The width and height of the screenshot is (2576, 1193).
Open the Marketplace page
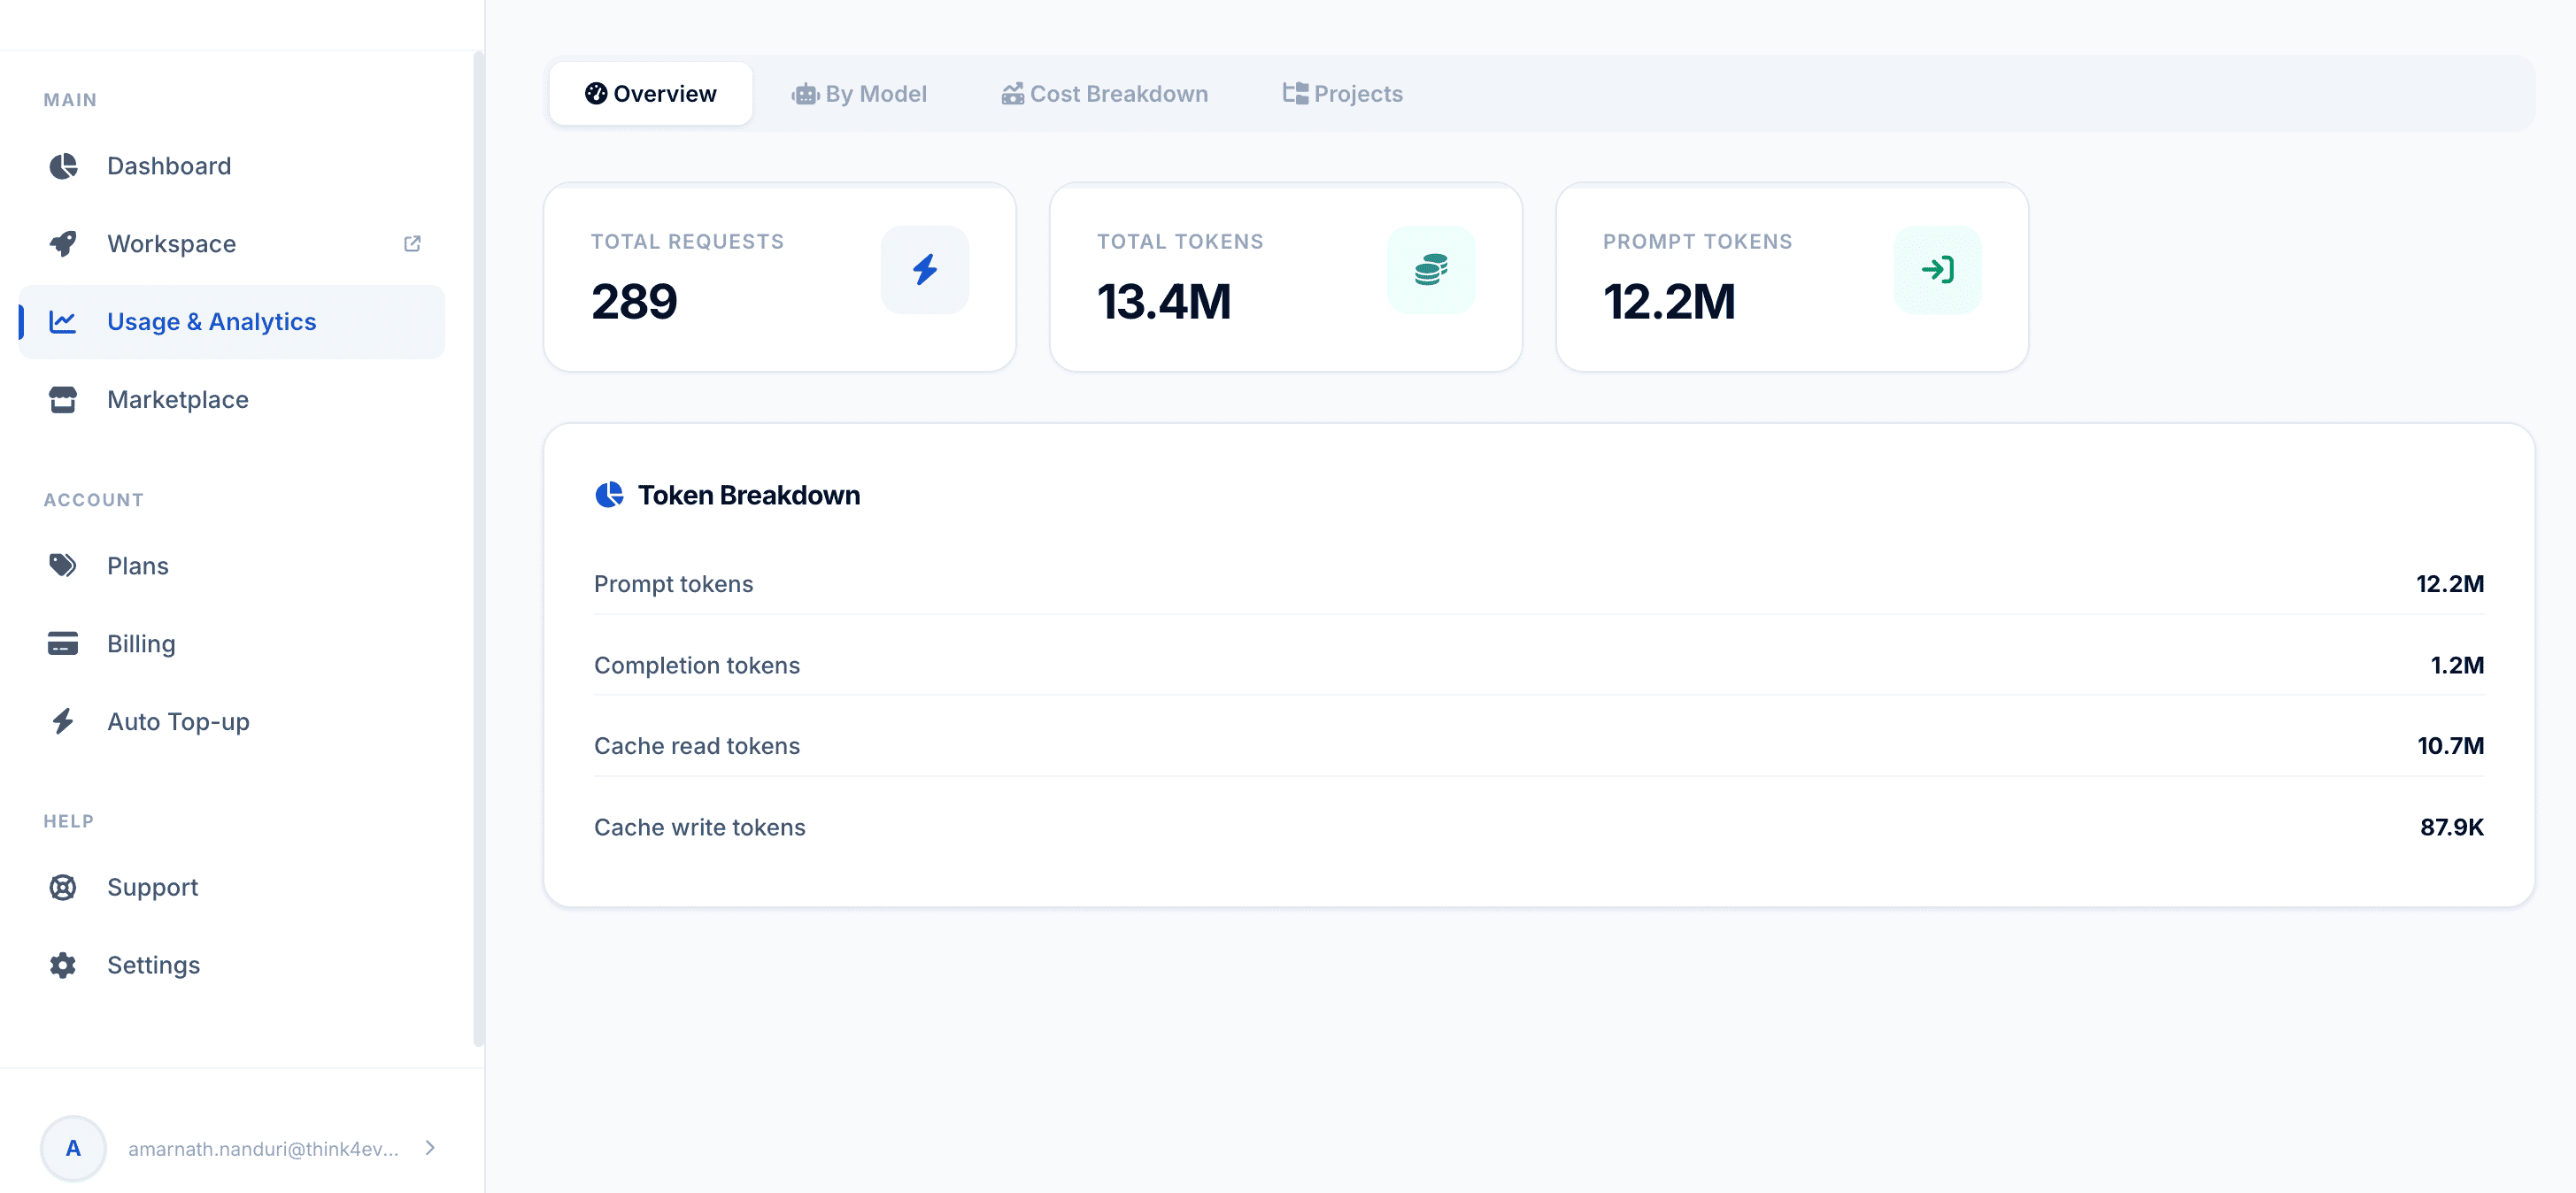tap(232, 400)
